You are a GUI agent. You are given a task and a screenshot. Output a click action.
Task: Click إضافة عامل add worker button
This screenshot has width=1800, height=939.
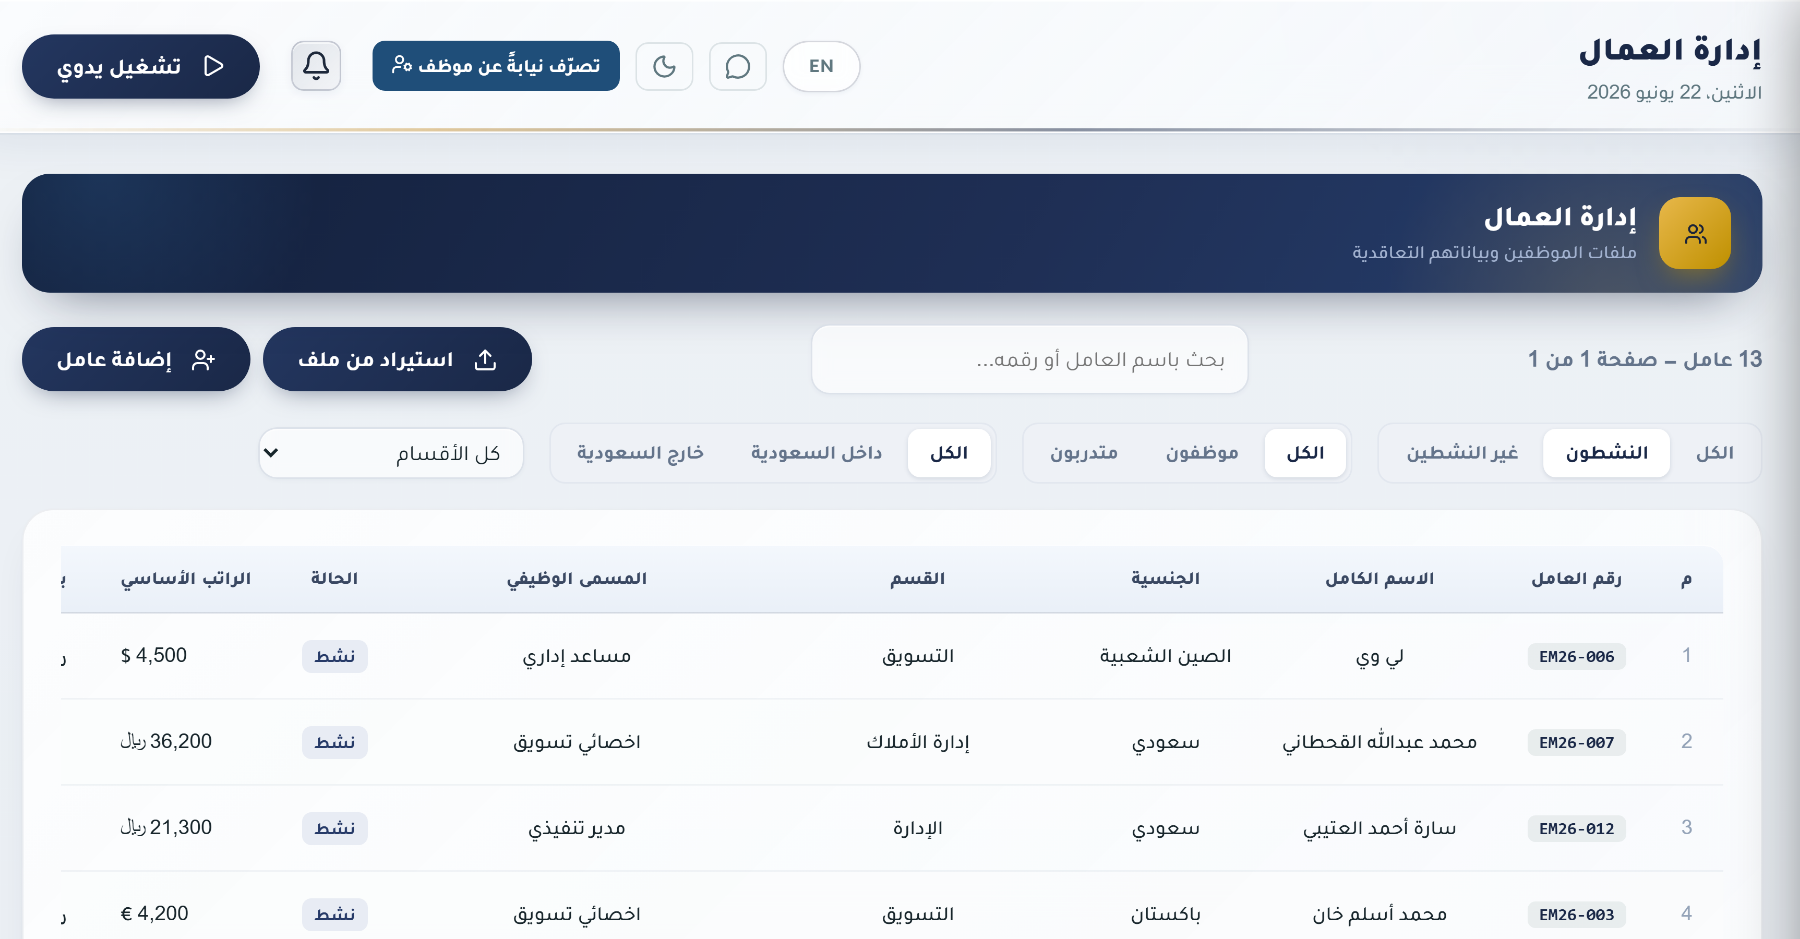[136, 359]
